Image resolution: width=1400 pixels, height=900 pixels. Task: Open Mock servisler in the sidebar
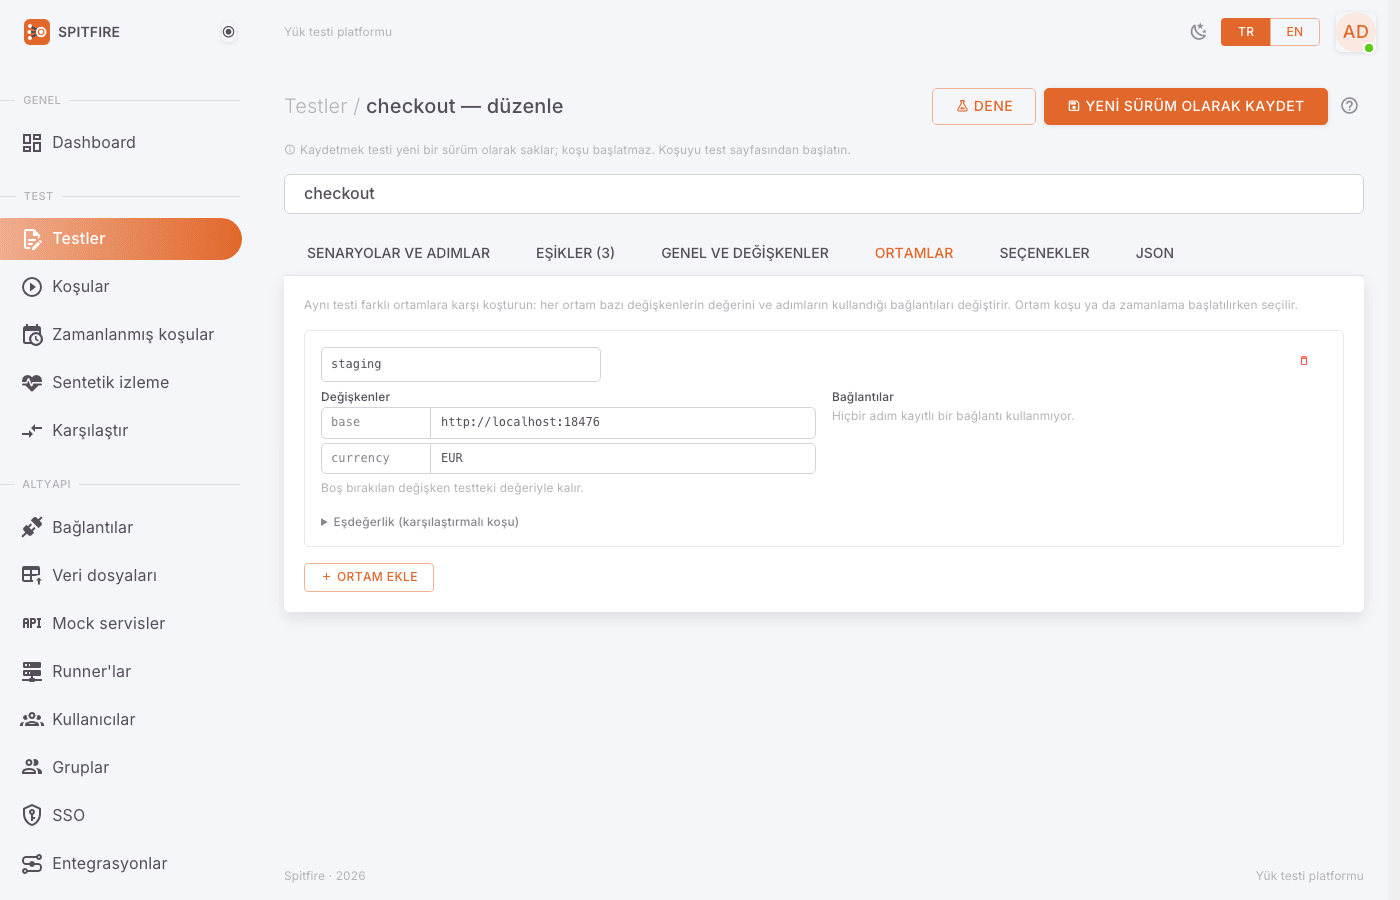pos(120,623)
